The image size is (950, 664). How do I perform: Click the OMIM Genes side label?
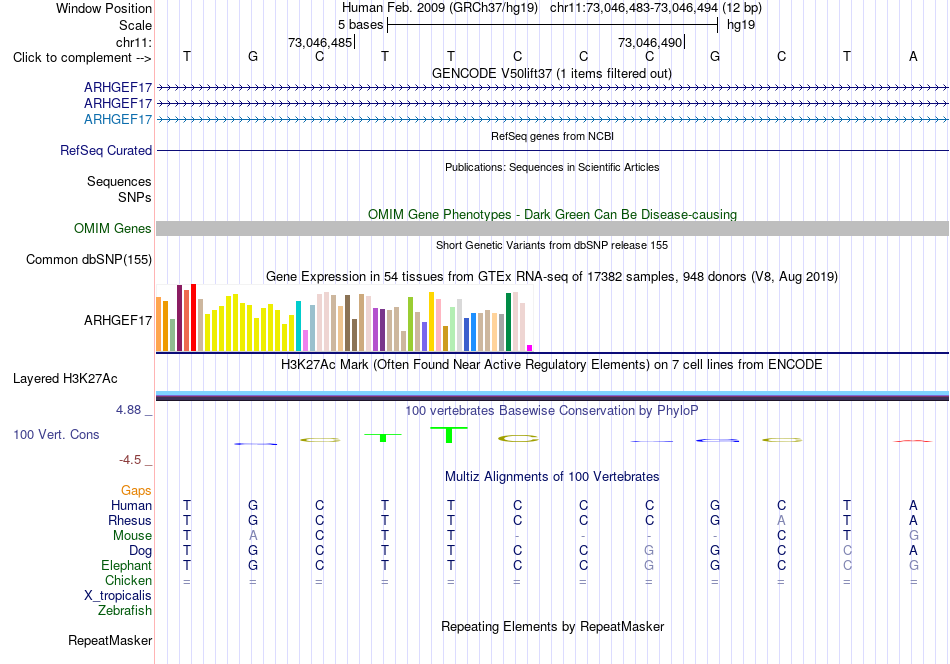click(112, 228)
